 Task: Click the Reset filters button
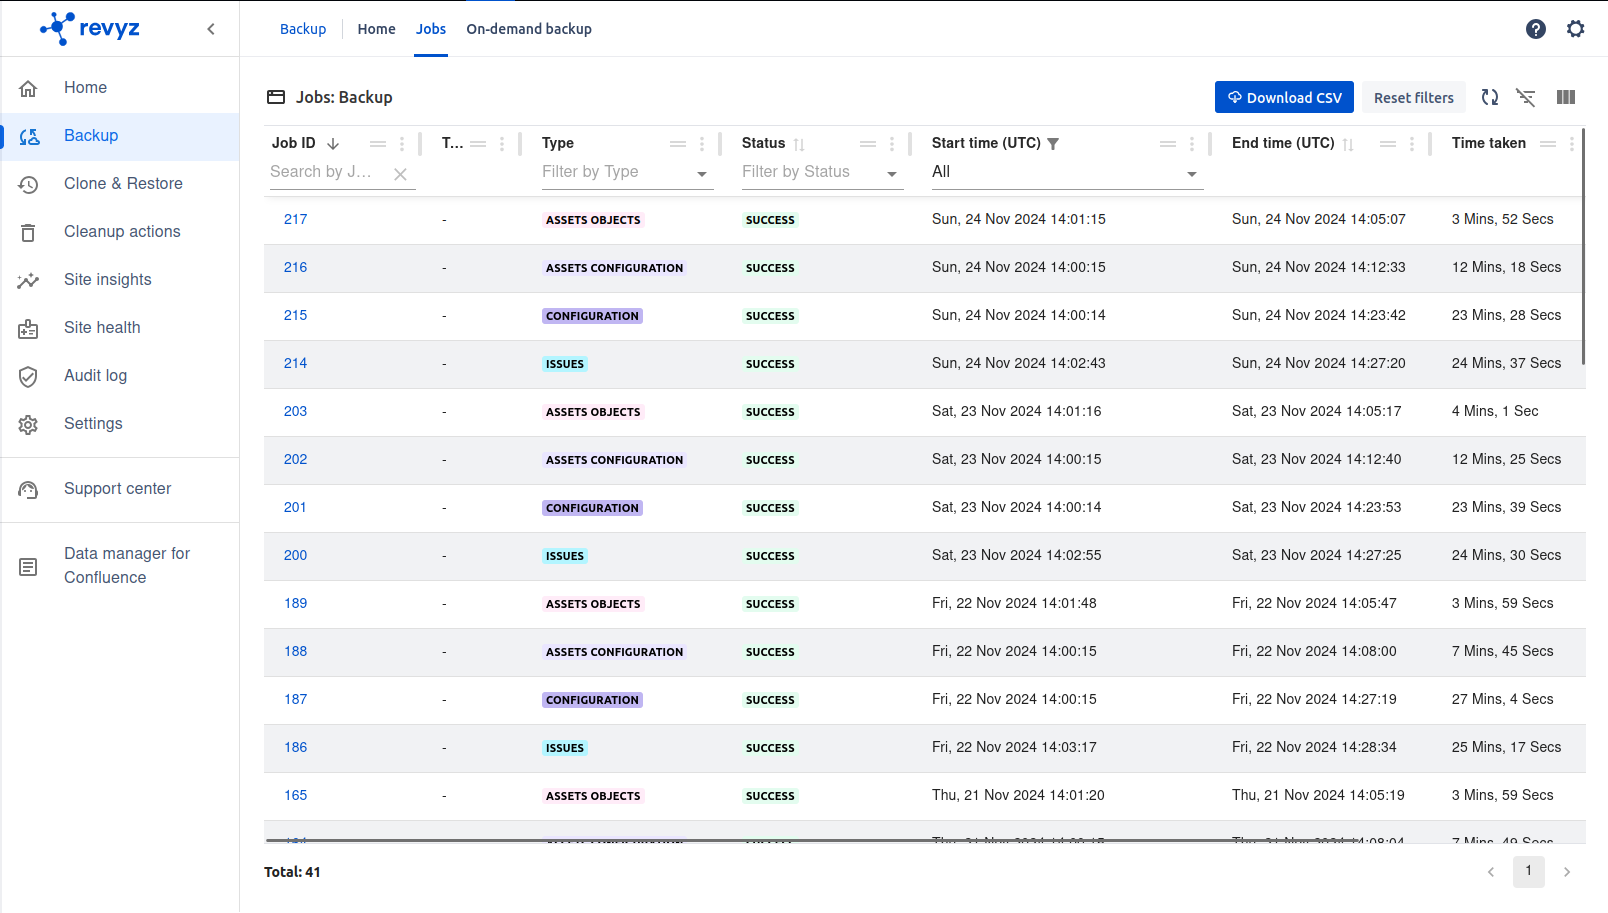(x=1414, y=97)
